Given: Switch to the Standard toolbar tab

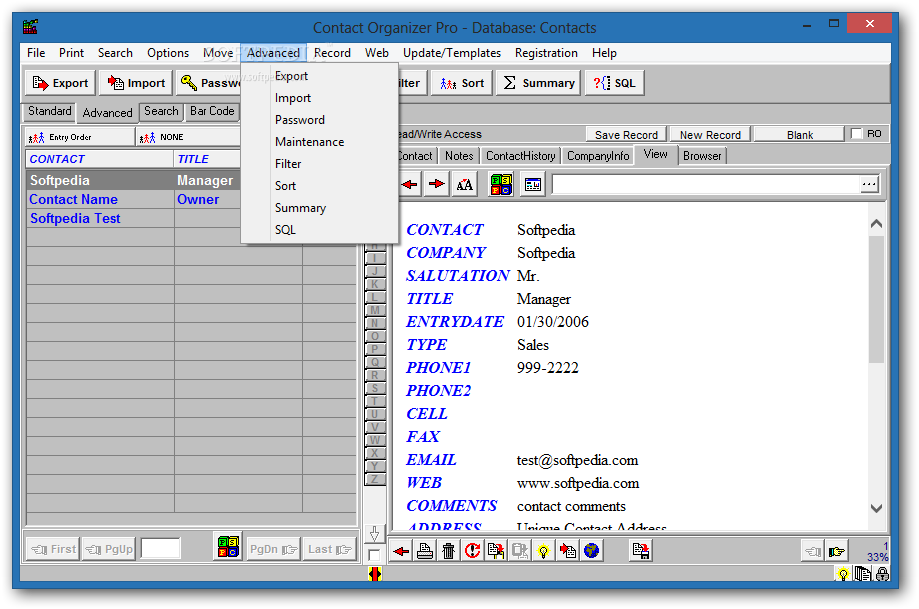Looking at the screenshot, I should pos(50,111).
